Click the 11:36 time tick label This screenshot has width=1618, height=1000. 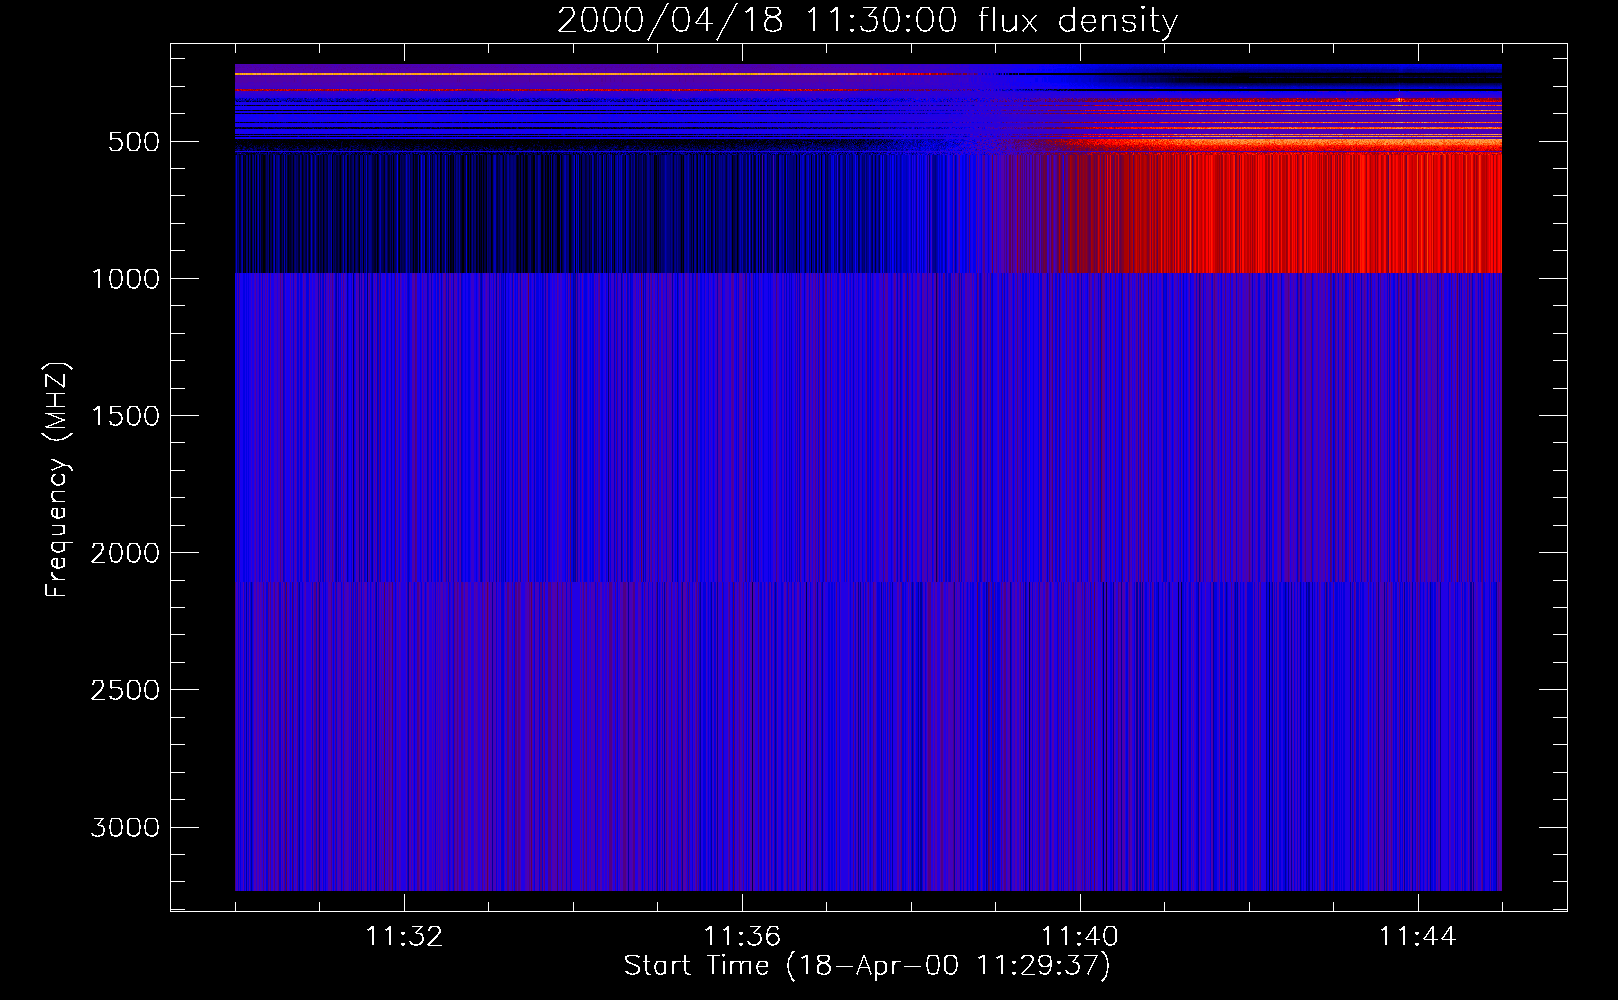tap(742, 937)
